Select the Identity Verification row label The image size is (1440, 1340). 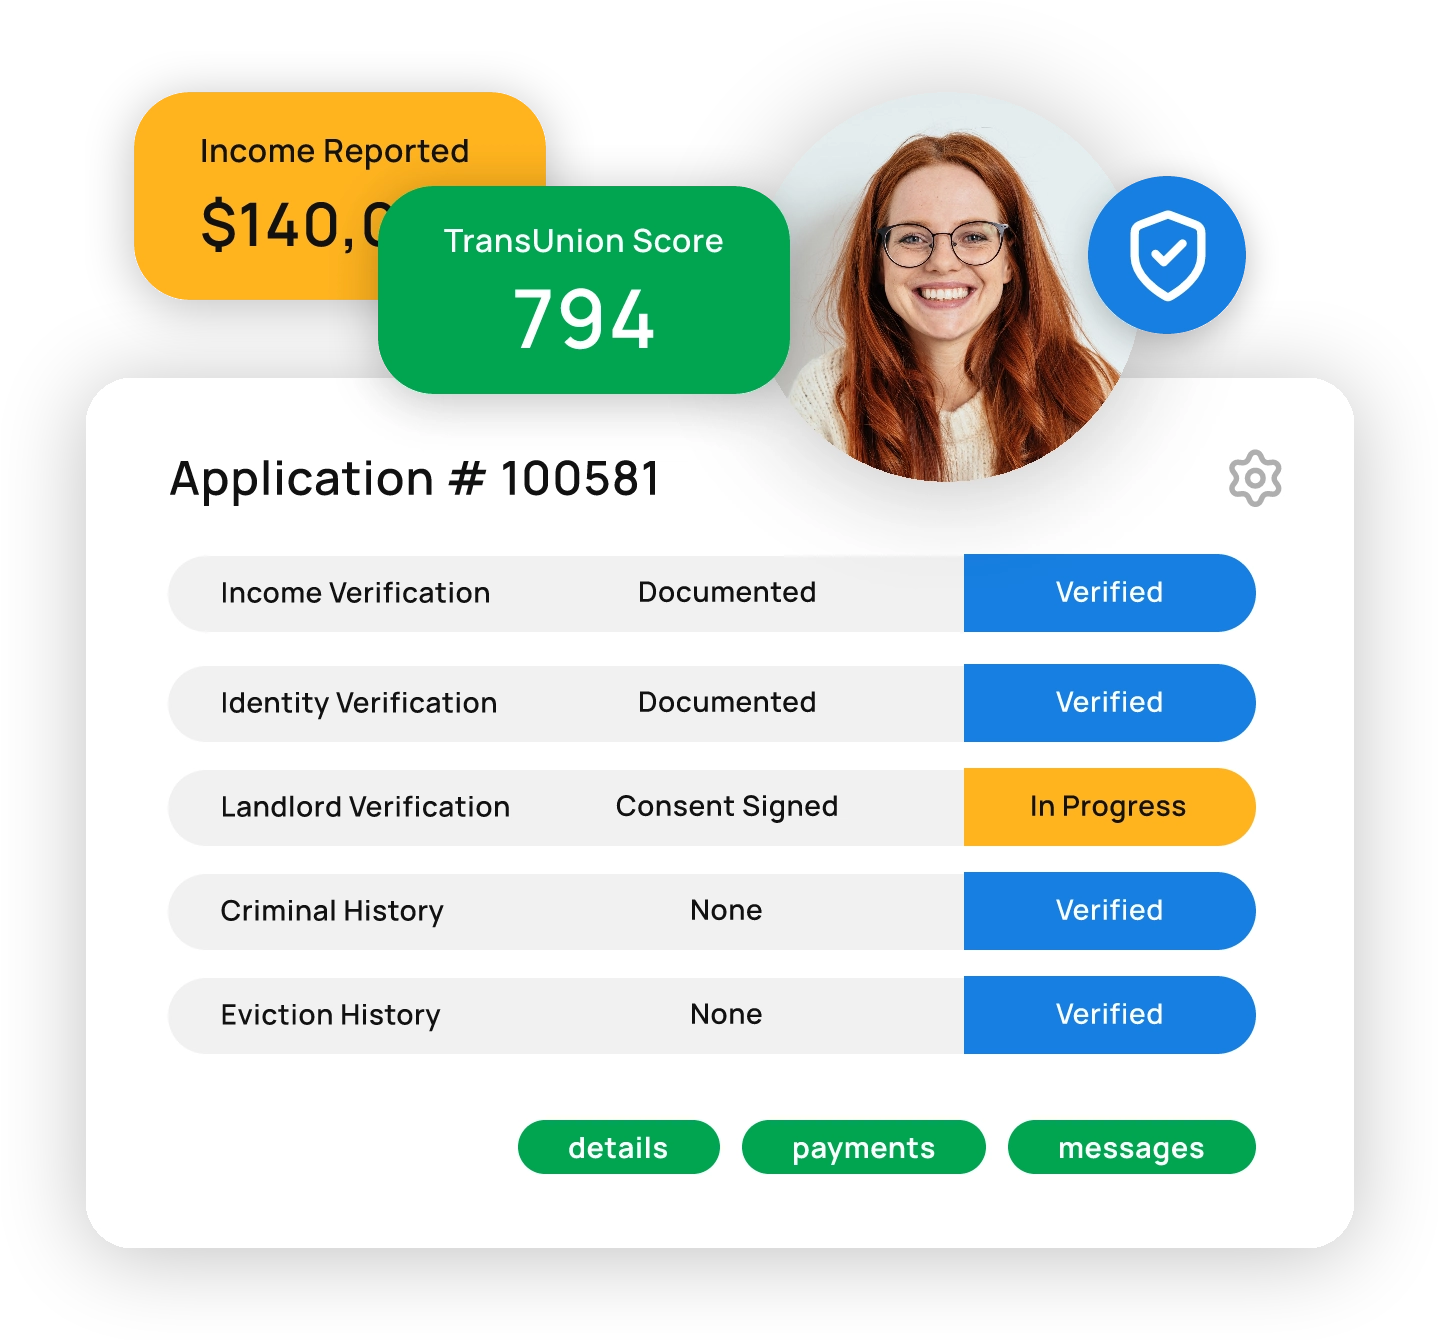(x=358, y=703)
